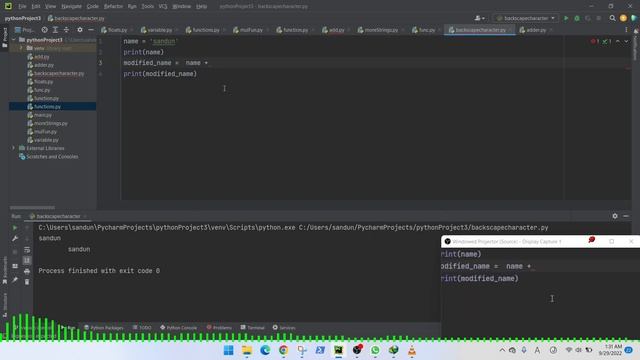Viewport: 640px width, 360px height.
Task: Open the TODO tool window
Action: [142, 328]
